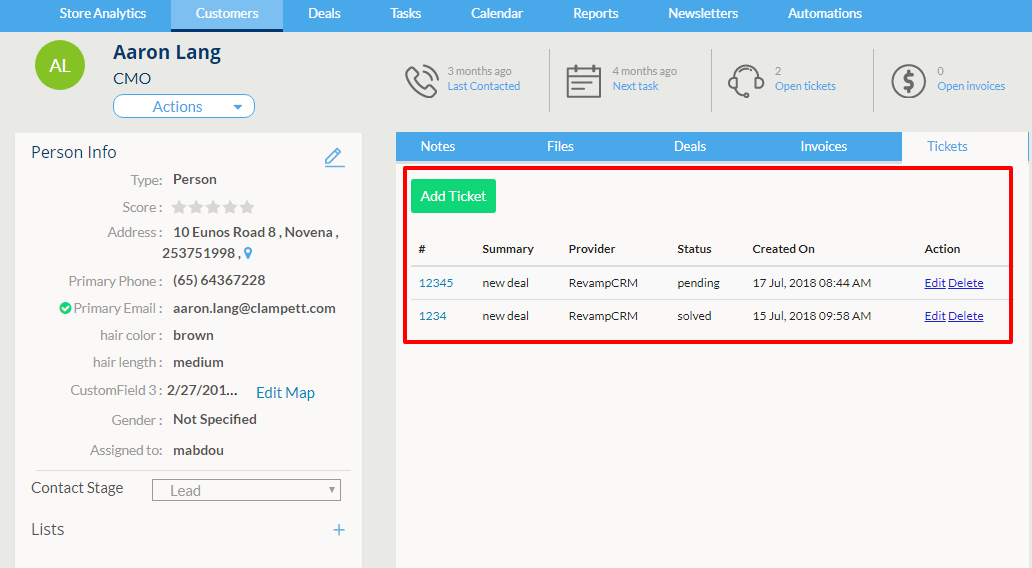Image resolution: width=1032 pixels, height=568 pixels.
Task: Open the Calendar menu
Action: (497, 13)
